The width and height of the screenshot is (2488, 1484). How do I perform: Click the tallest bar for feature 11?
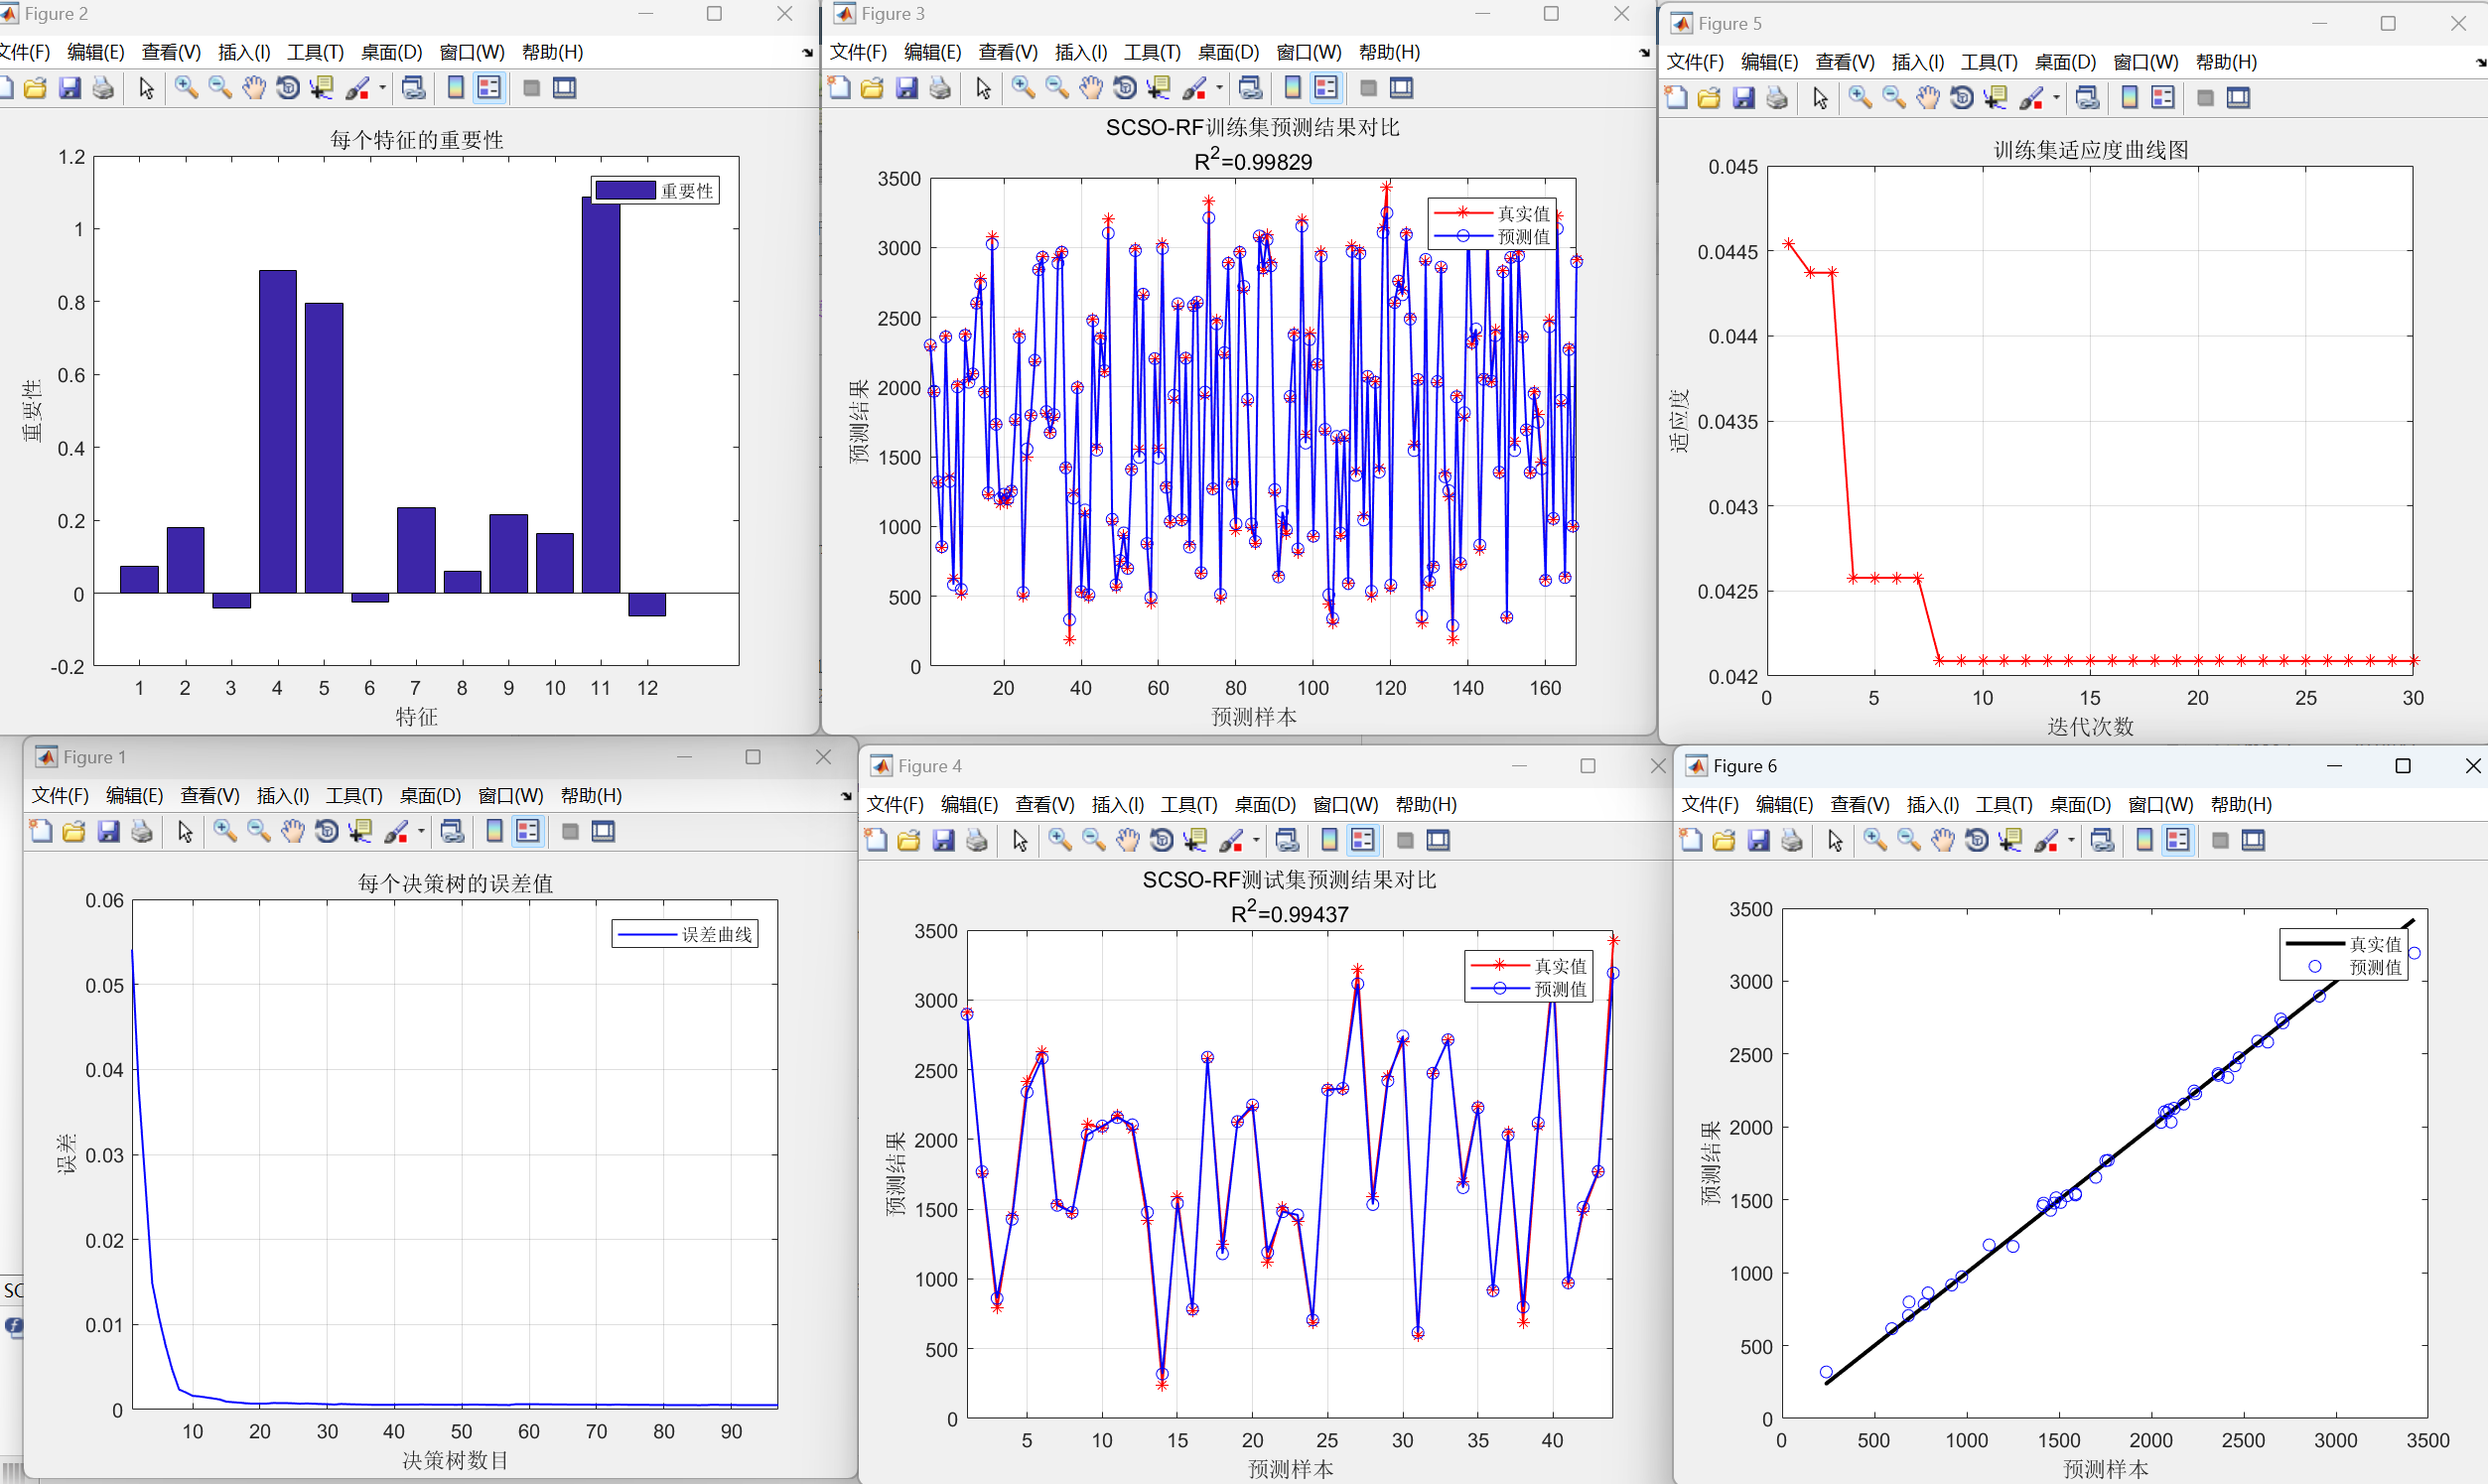(x=601, y=395)
